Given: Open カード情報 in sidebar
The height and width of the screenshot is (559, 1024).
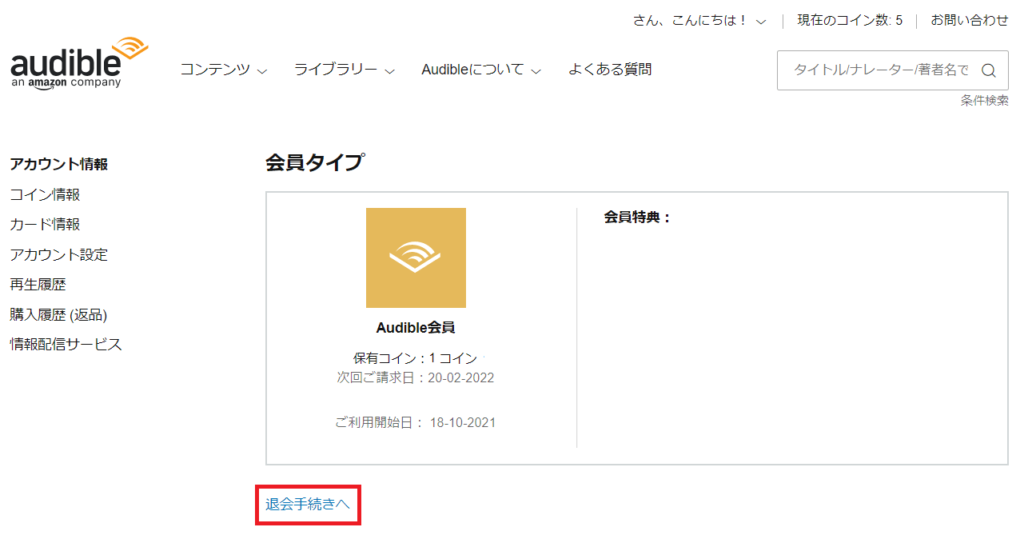Looking at the screenshot, I should tap(44, 224).
